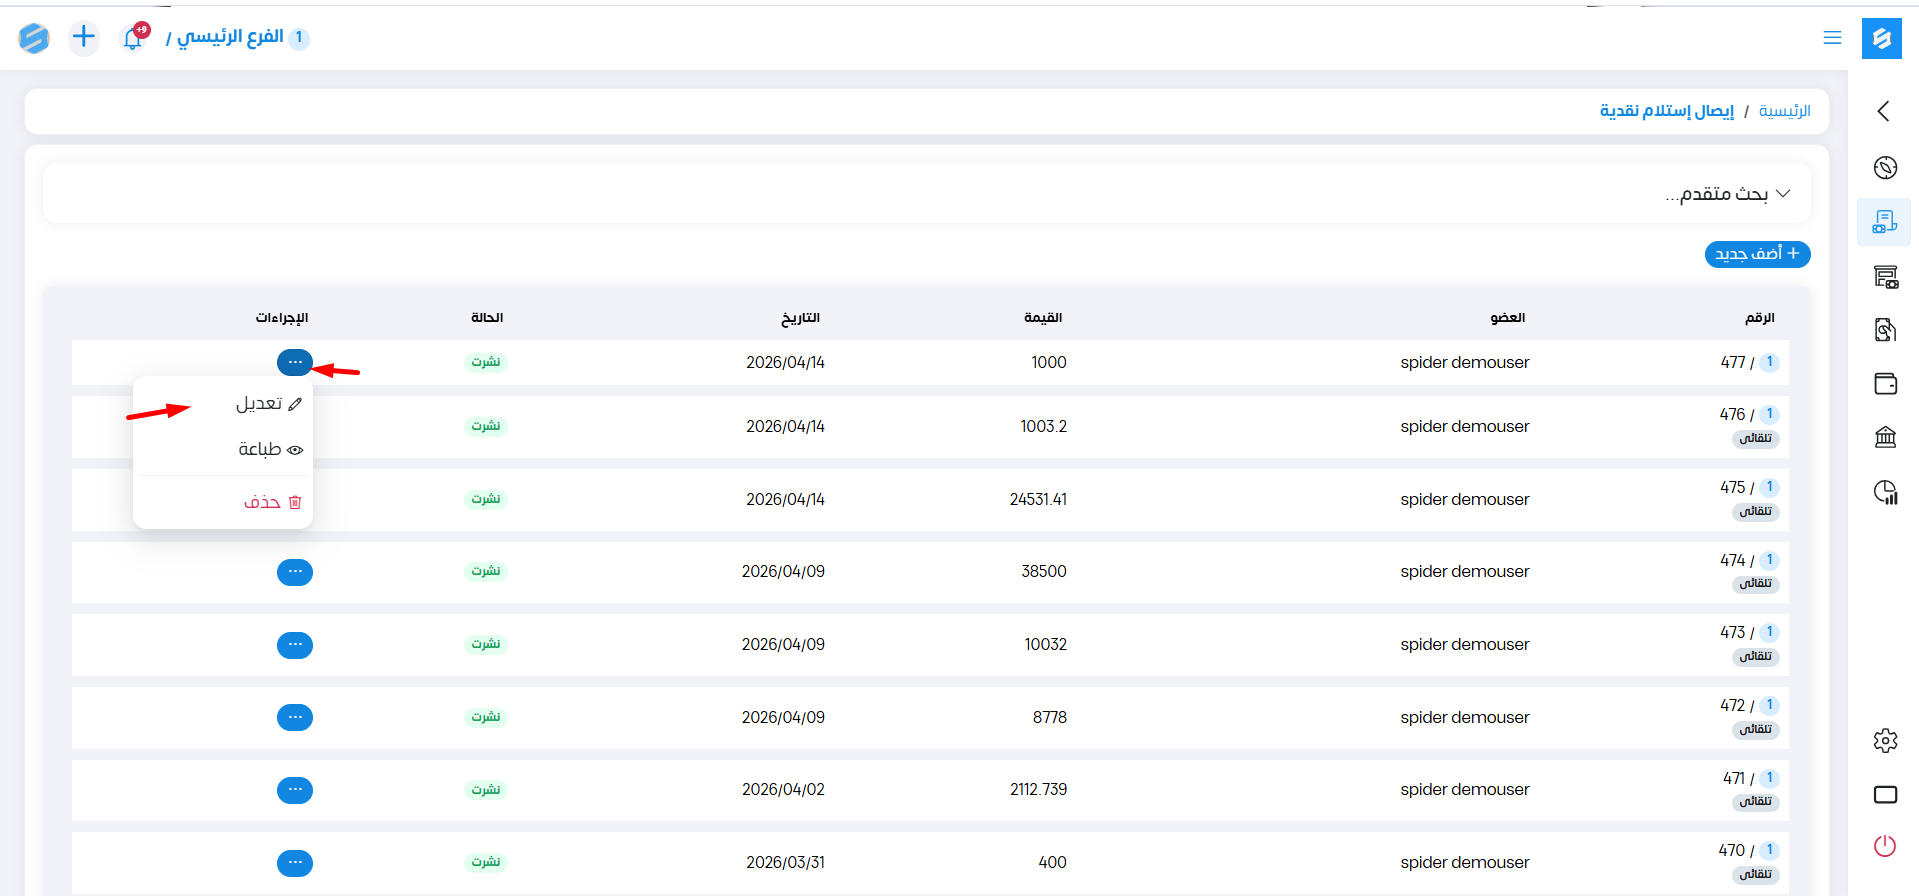
Task: Click the sidebar back arrow icon
Action: coord(1884,111)
